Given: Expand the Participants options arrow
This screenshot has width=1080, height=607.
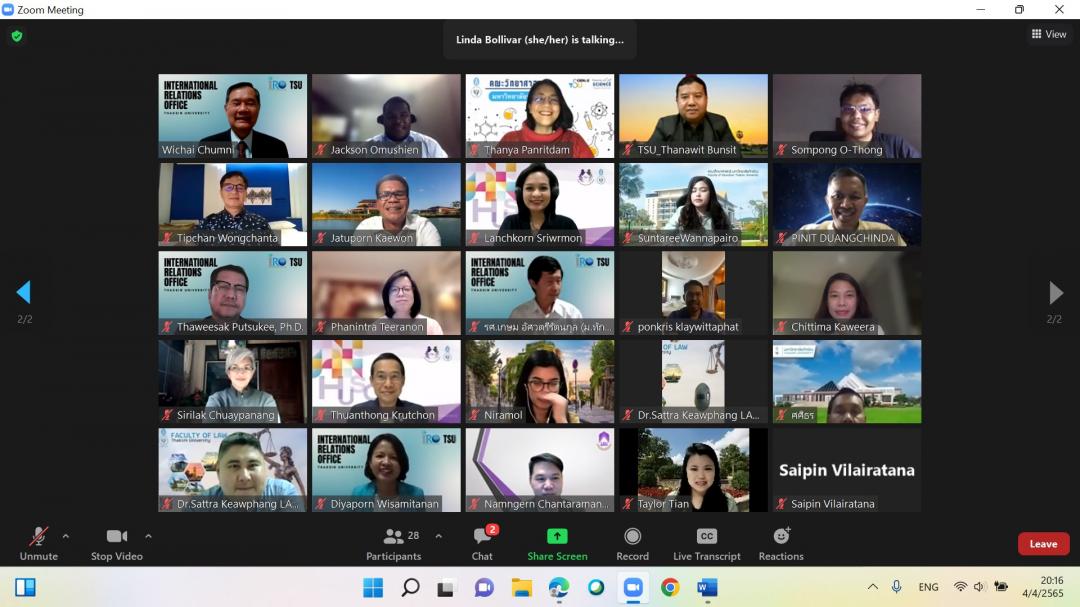Looking at the screenshot, I should click(438, 536).
